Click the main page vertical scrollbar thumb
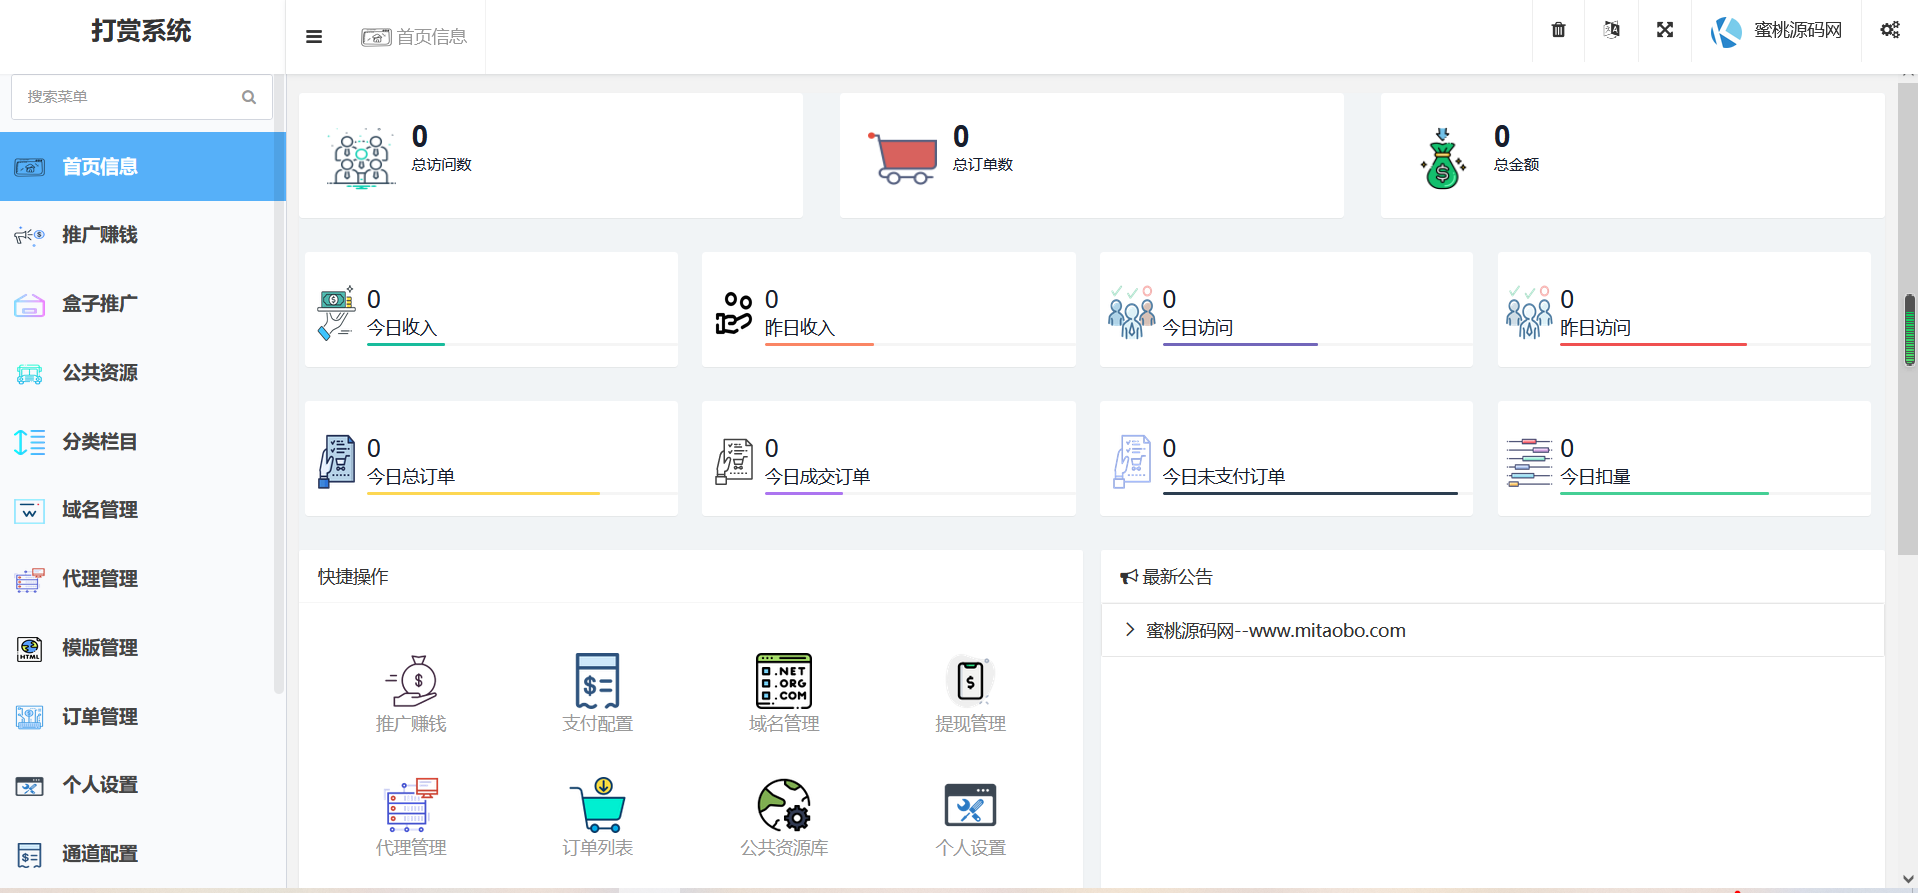The height and width of the screenshot is (893, 1918). [x=1909, y=330]
